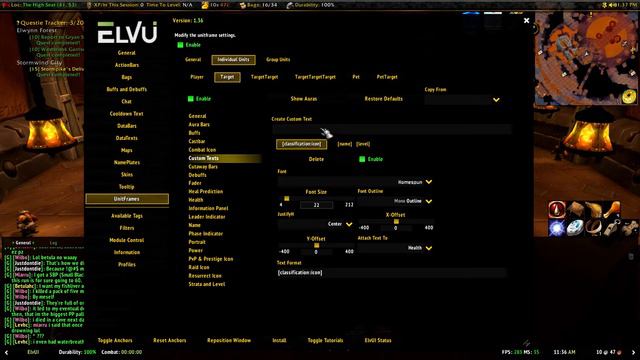This screenshot has width=640, height=360.
Task: Click the Durability anvil icon in top bar
Action: pos(289,5)
